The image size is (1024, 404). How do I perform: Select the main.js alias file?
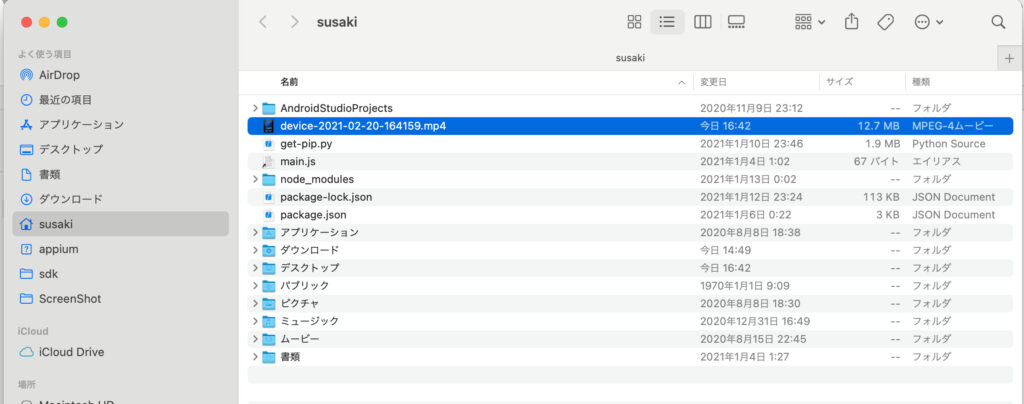(630, 161)
